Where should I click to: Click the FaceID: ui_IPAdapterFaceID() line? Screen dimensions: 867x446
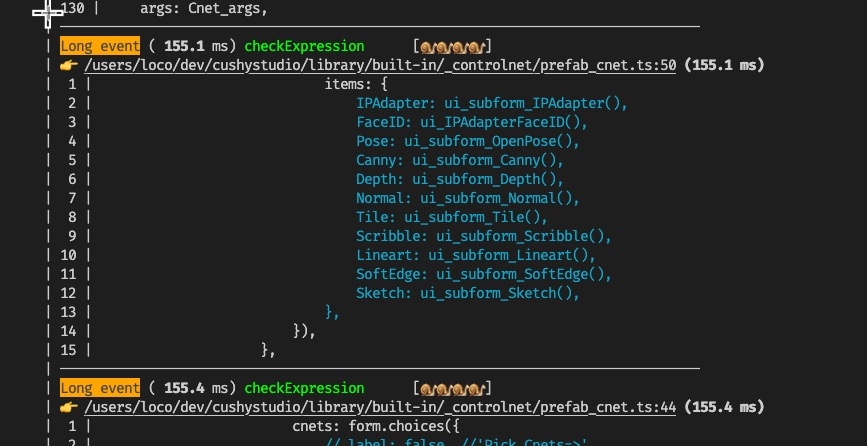tap(471, 122)
